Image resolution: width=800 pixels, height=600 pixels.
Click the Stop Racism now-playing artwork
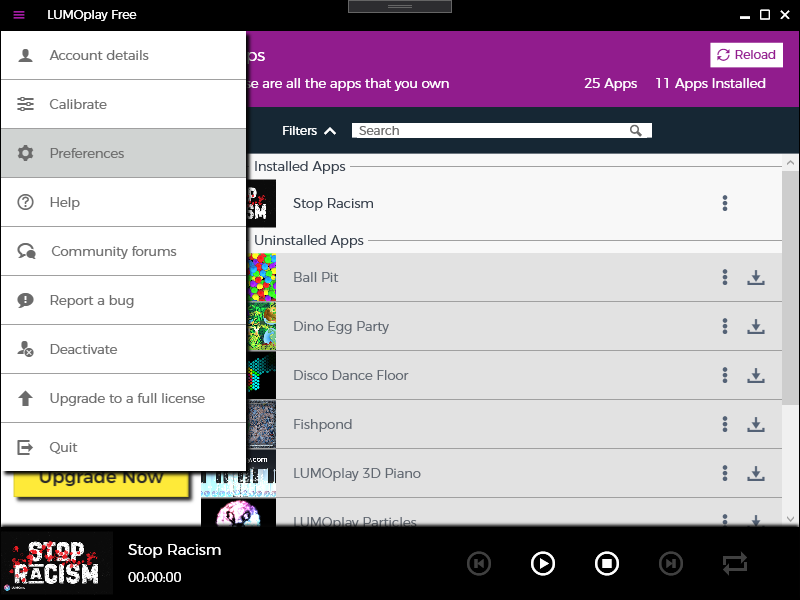[x=56, y=563]
